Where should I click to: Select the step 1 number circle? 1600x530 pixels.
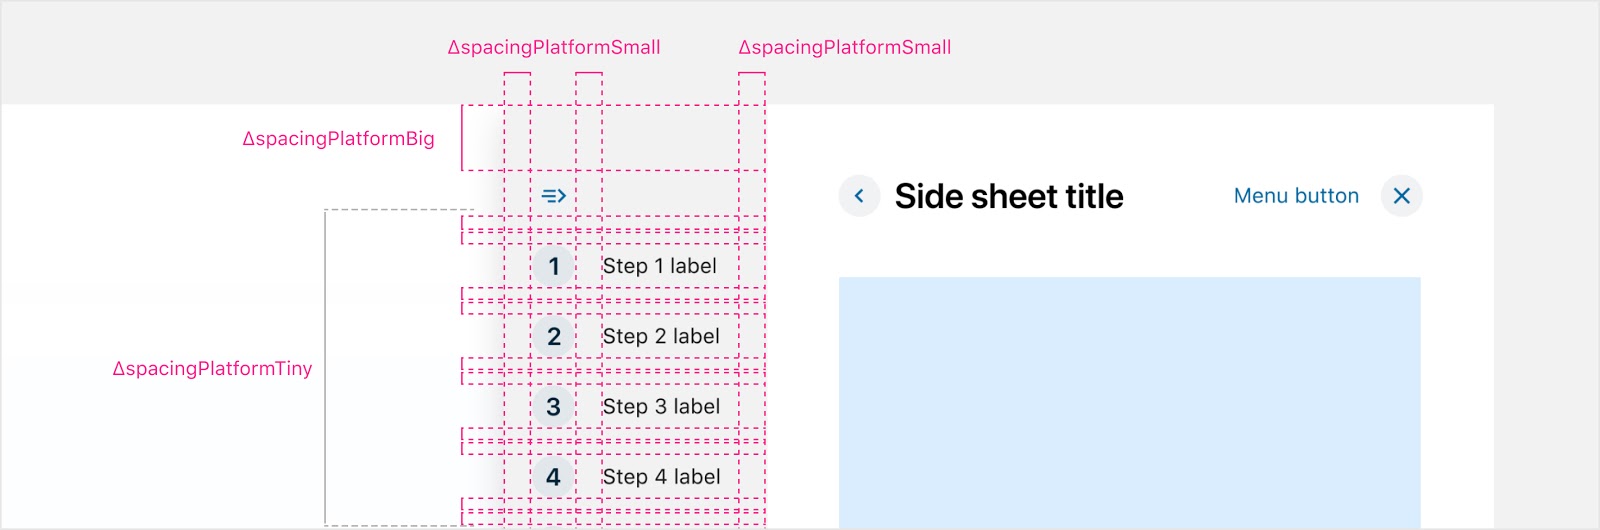click(x=554, y=266)
